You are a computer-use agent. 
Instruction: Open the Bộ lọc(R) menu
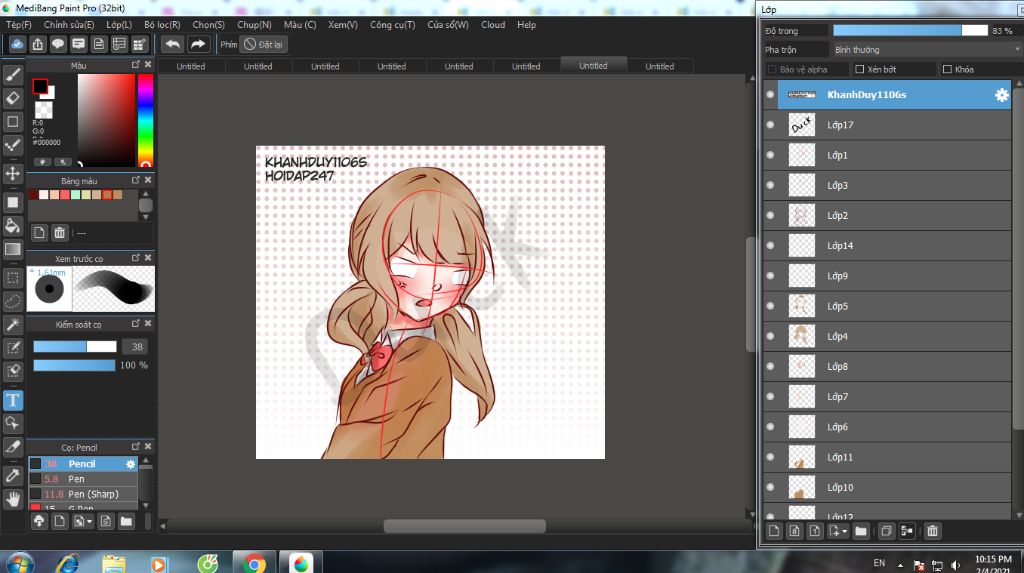click(162, 25)
